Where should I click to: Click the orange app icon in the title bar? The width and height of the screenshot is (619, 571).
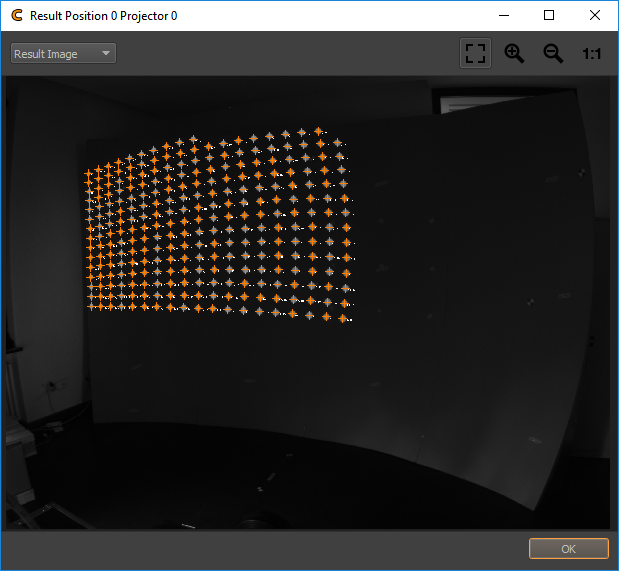[16, 16]
